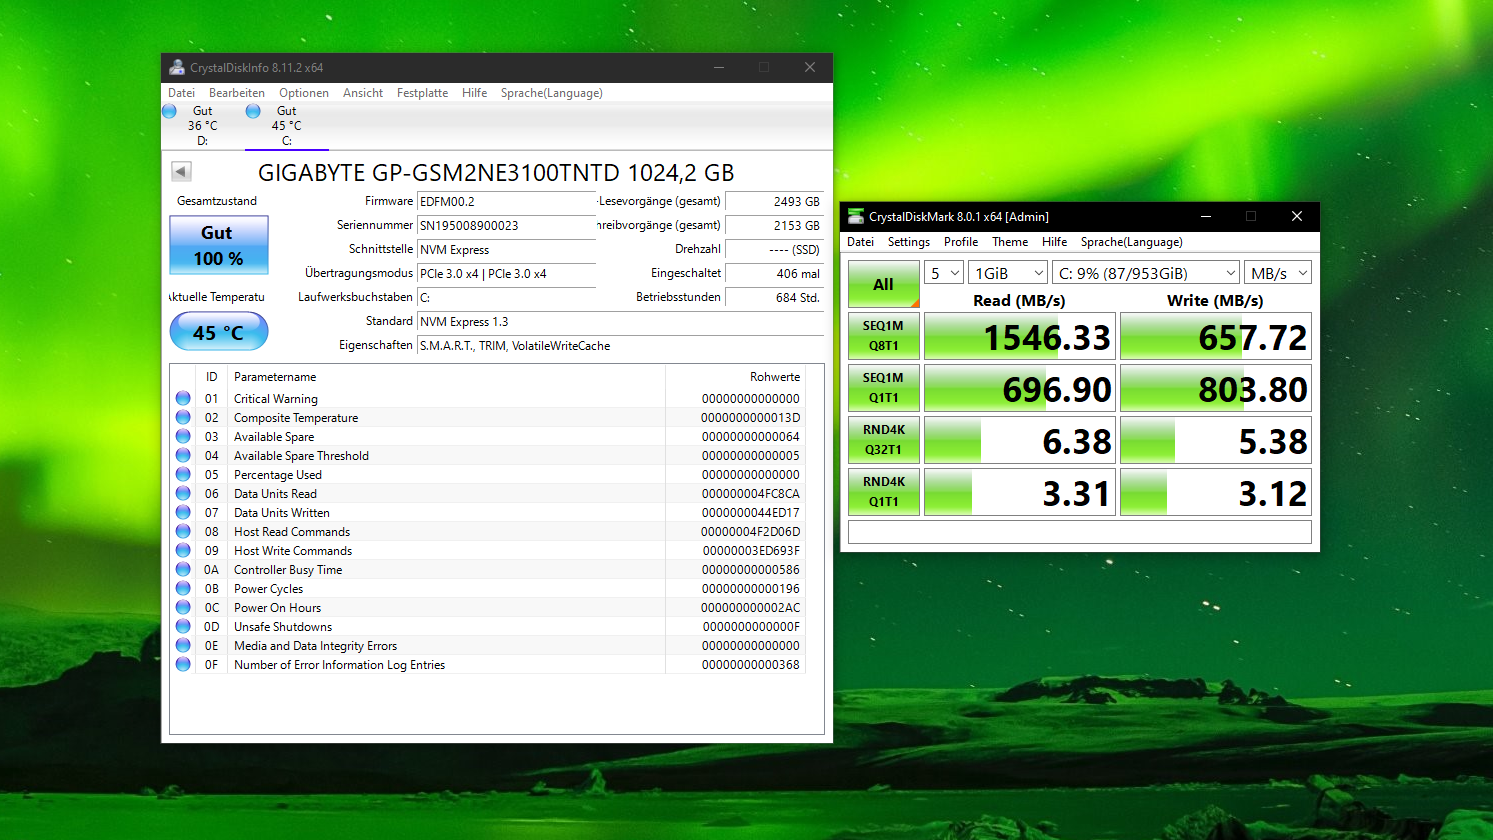Open Sprache(Language) menu in CrystalDiskInfo
Viewport: 1493px width, 840px height.
[x=551, y=93]
